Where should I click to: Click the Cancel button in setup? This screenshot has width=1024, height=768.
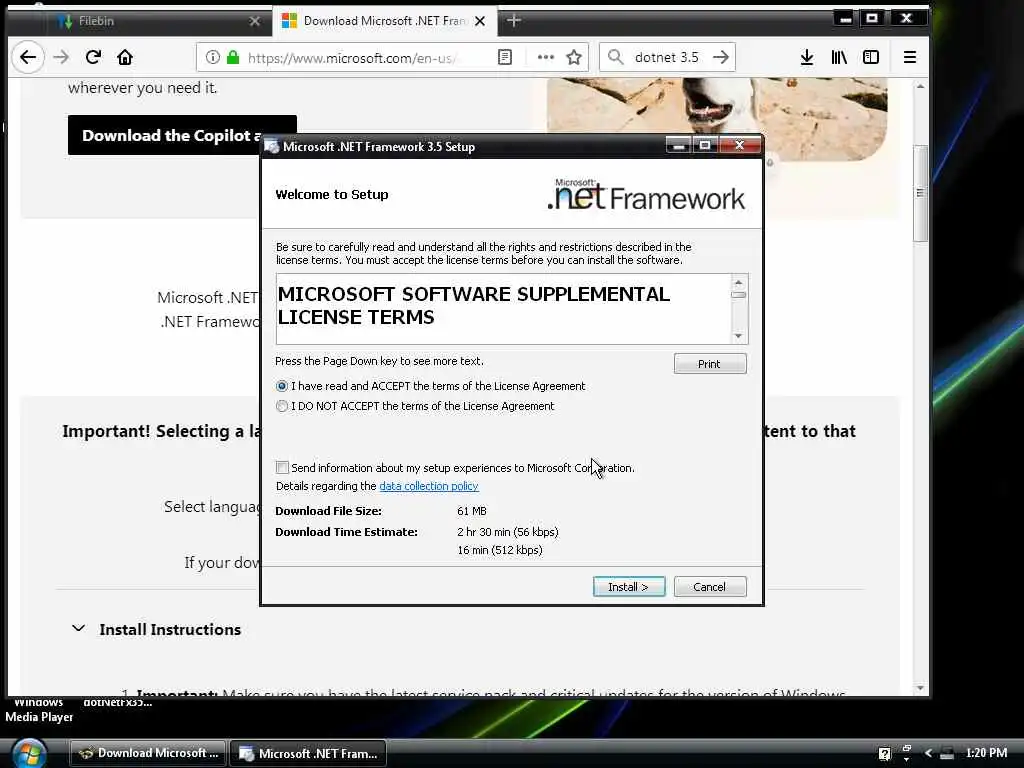(x=710, y=586)
